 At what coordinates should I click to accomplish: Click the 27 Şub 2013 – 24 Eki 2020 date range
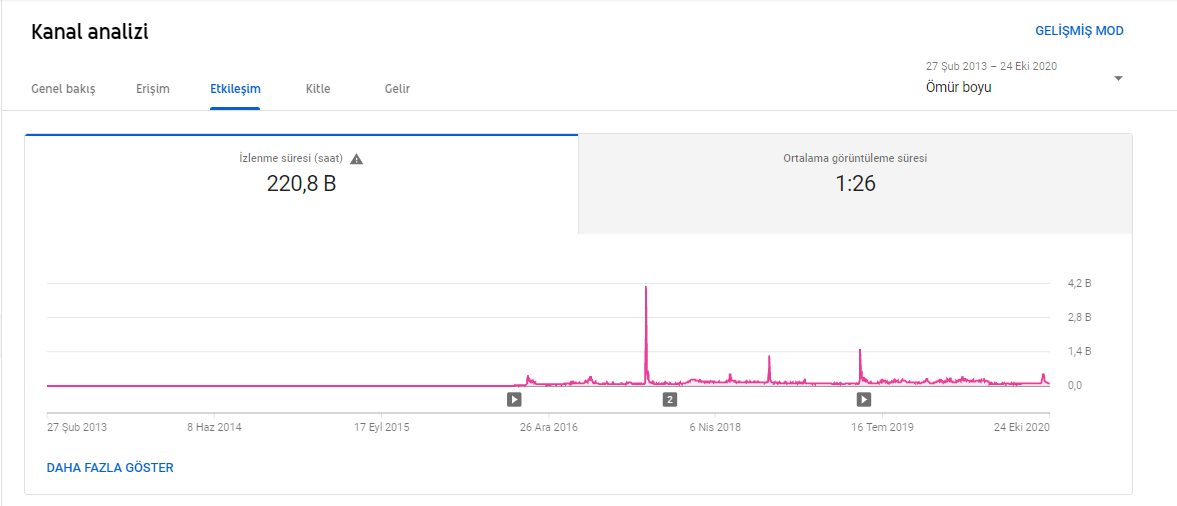[x=991, y=66]
